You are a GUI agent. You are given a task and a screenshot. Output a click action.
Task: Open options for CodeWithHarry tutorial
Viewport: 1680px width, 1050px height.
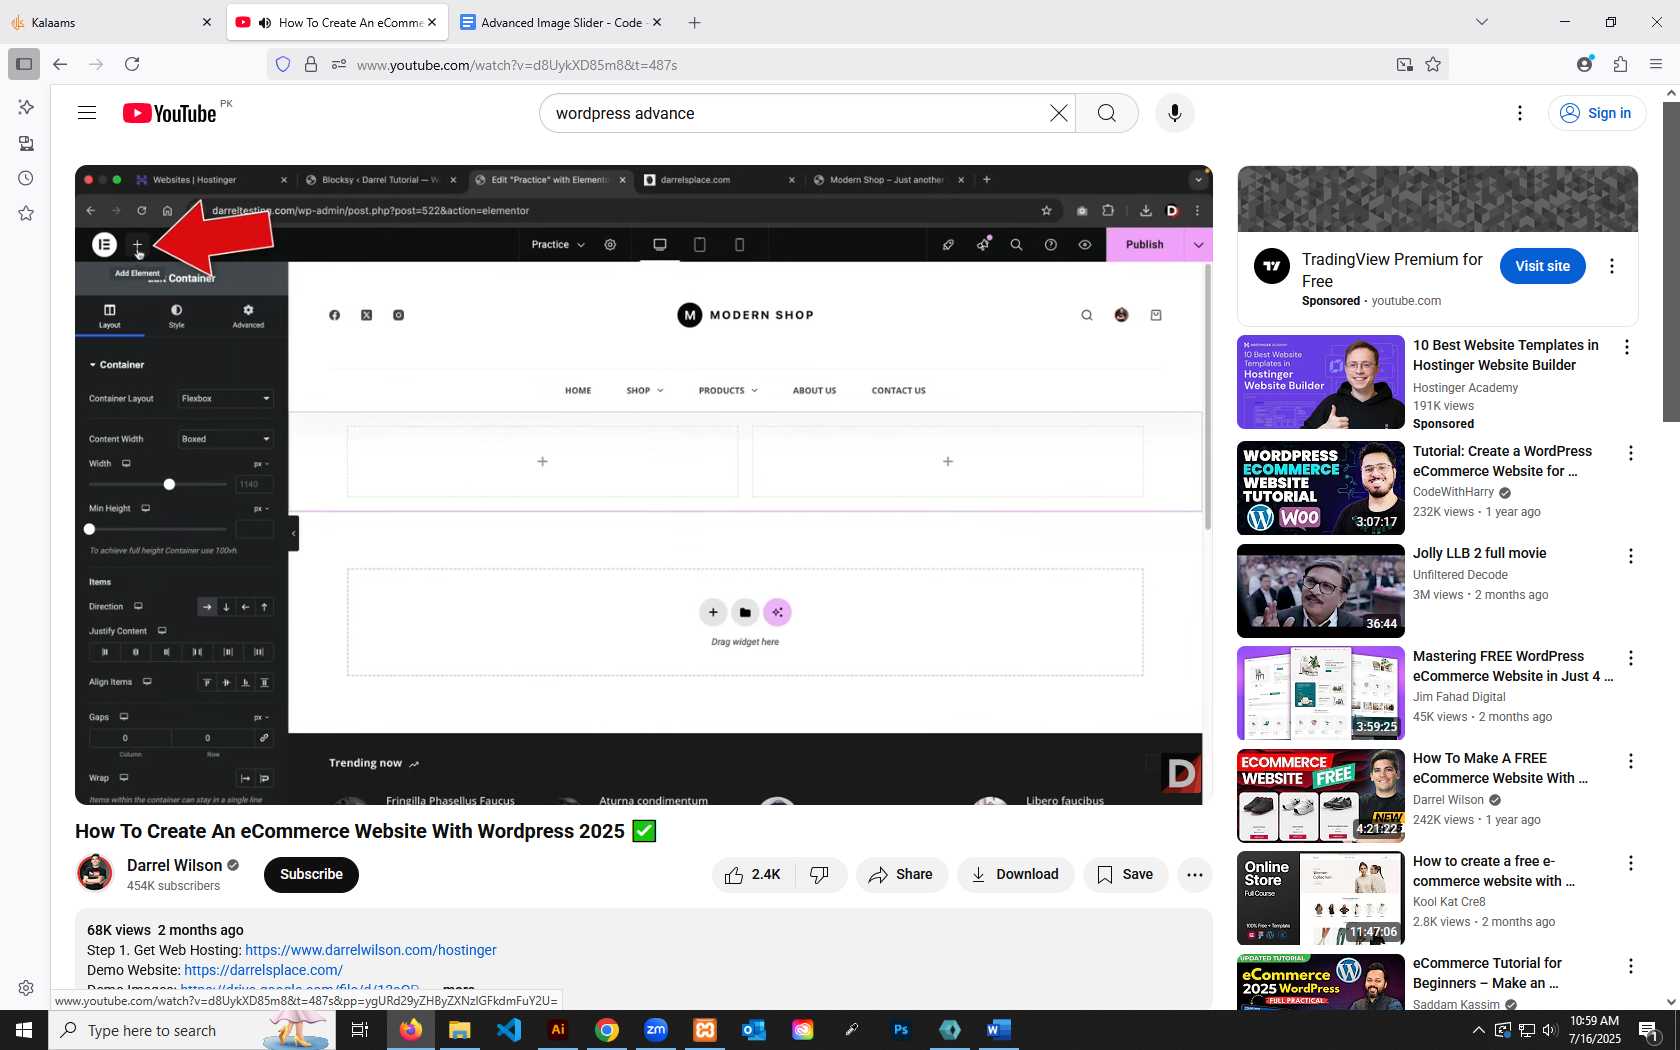[1630, 454]
